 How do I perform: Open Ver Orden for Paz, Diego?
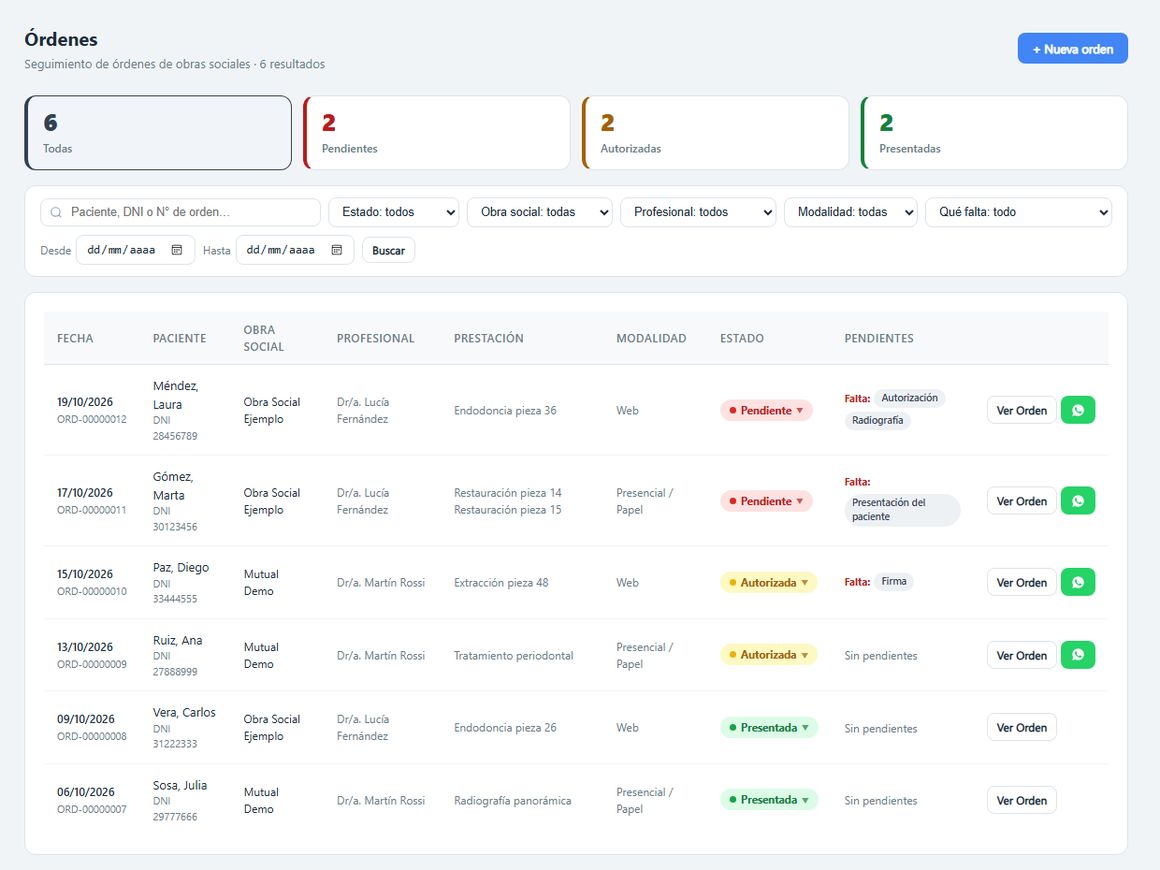[1022, 582]
